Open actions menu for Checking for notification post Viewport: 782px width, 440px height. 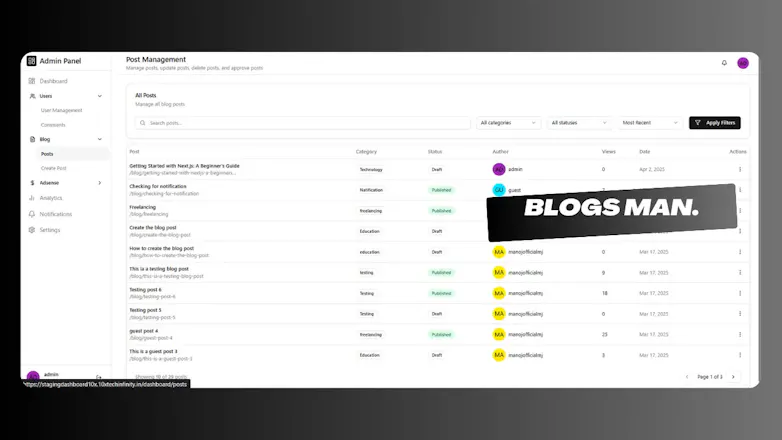pyautogui.click(x=740, y=190)
